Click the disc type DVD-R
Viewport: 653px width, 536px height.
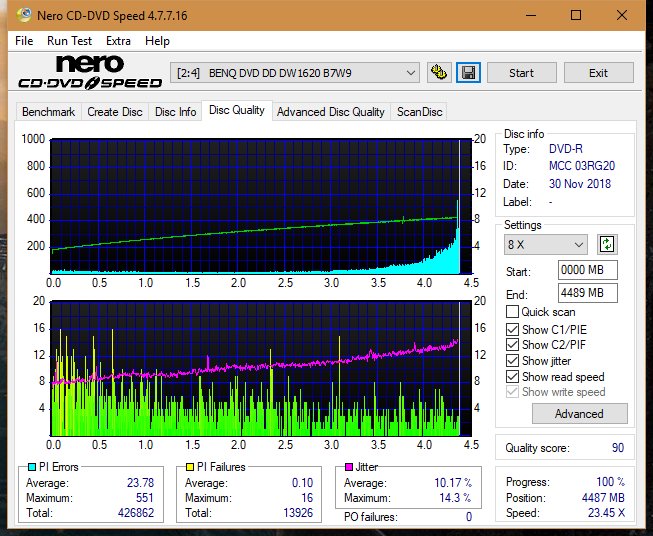pyautogui.click(x=566, y=149)
